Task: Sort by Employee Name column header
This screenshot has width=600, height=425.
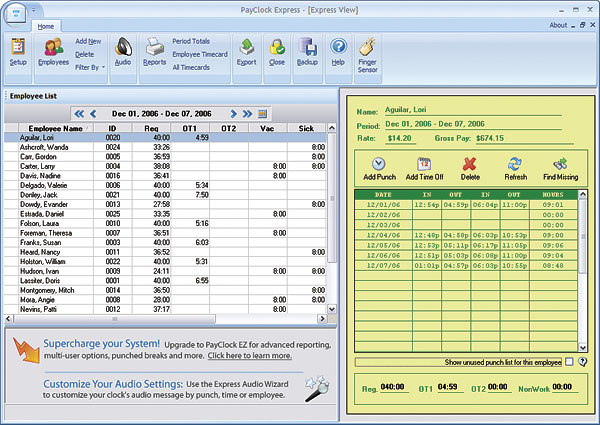Action: coord(55,128)
